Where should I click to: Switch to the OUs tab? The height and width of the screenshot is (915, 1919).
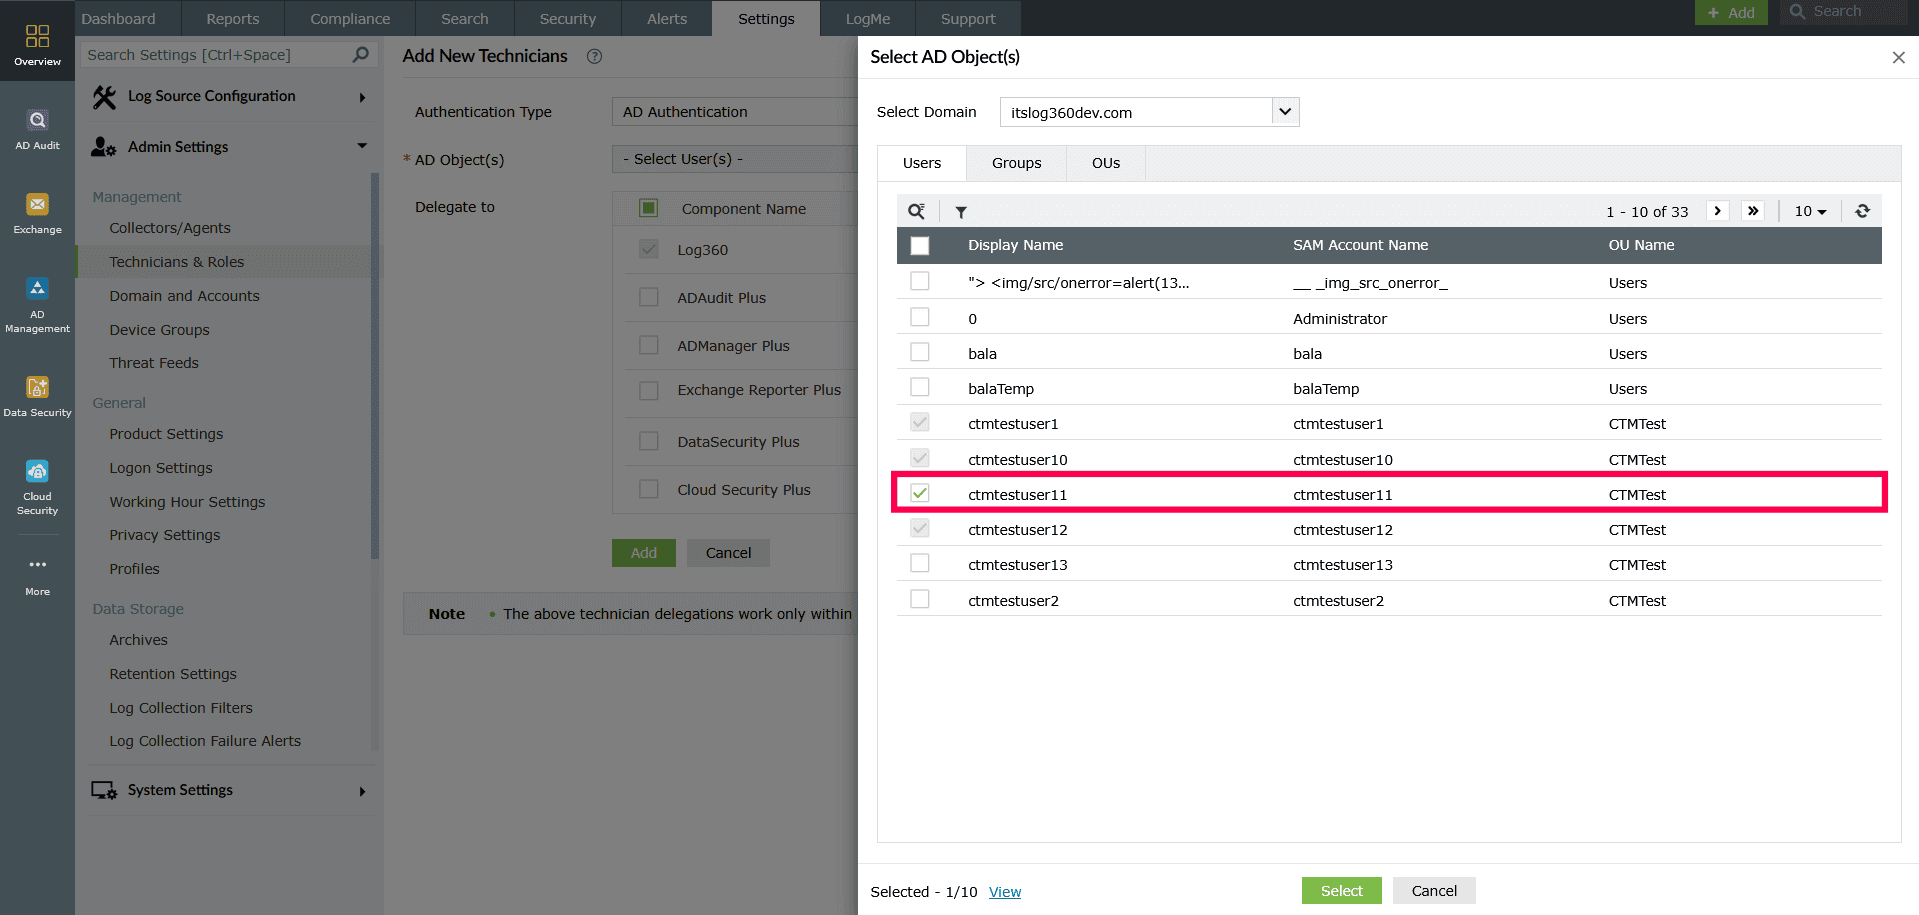click(1105, 163)
